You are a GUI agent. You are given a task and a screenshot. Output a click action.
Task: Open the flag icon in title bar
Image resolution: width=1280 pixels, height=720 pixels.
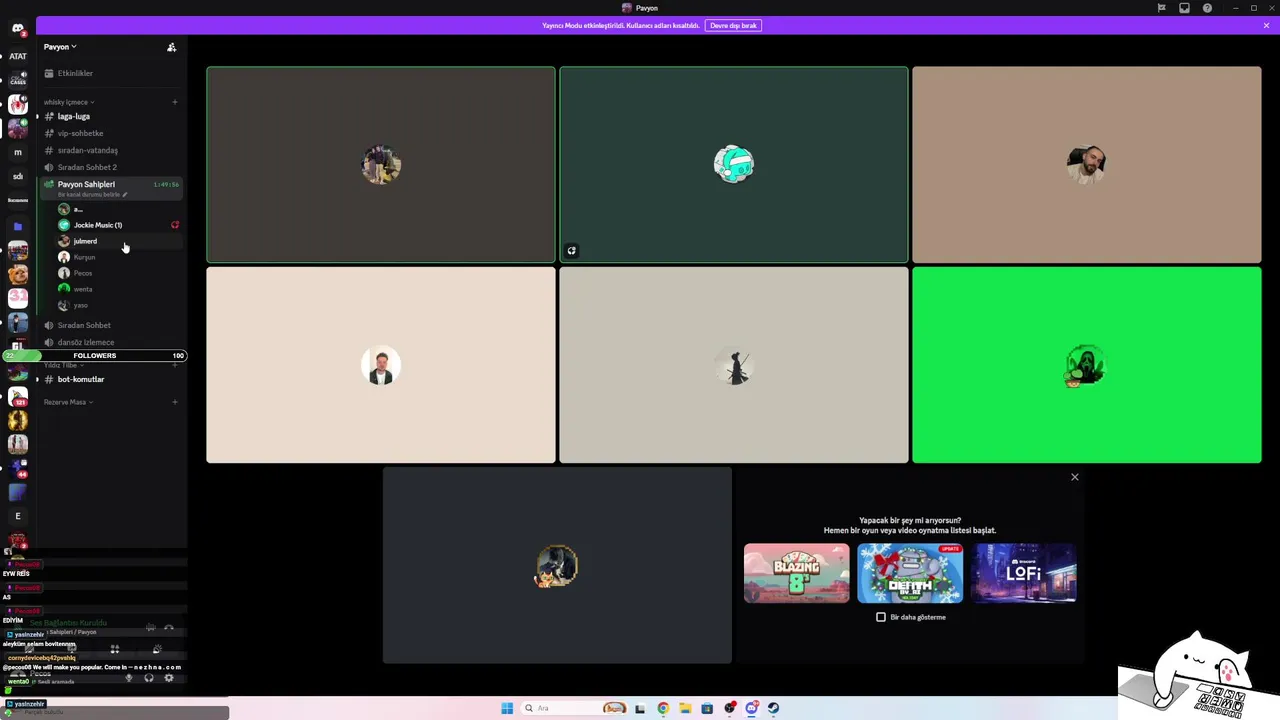pos(1161,8)
